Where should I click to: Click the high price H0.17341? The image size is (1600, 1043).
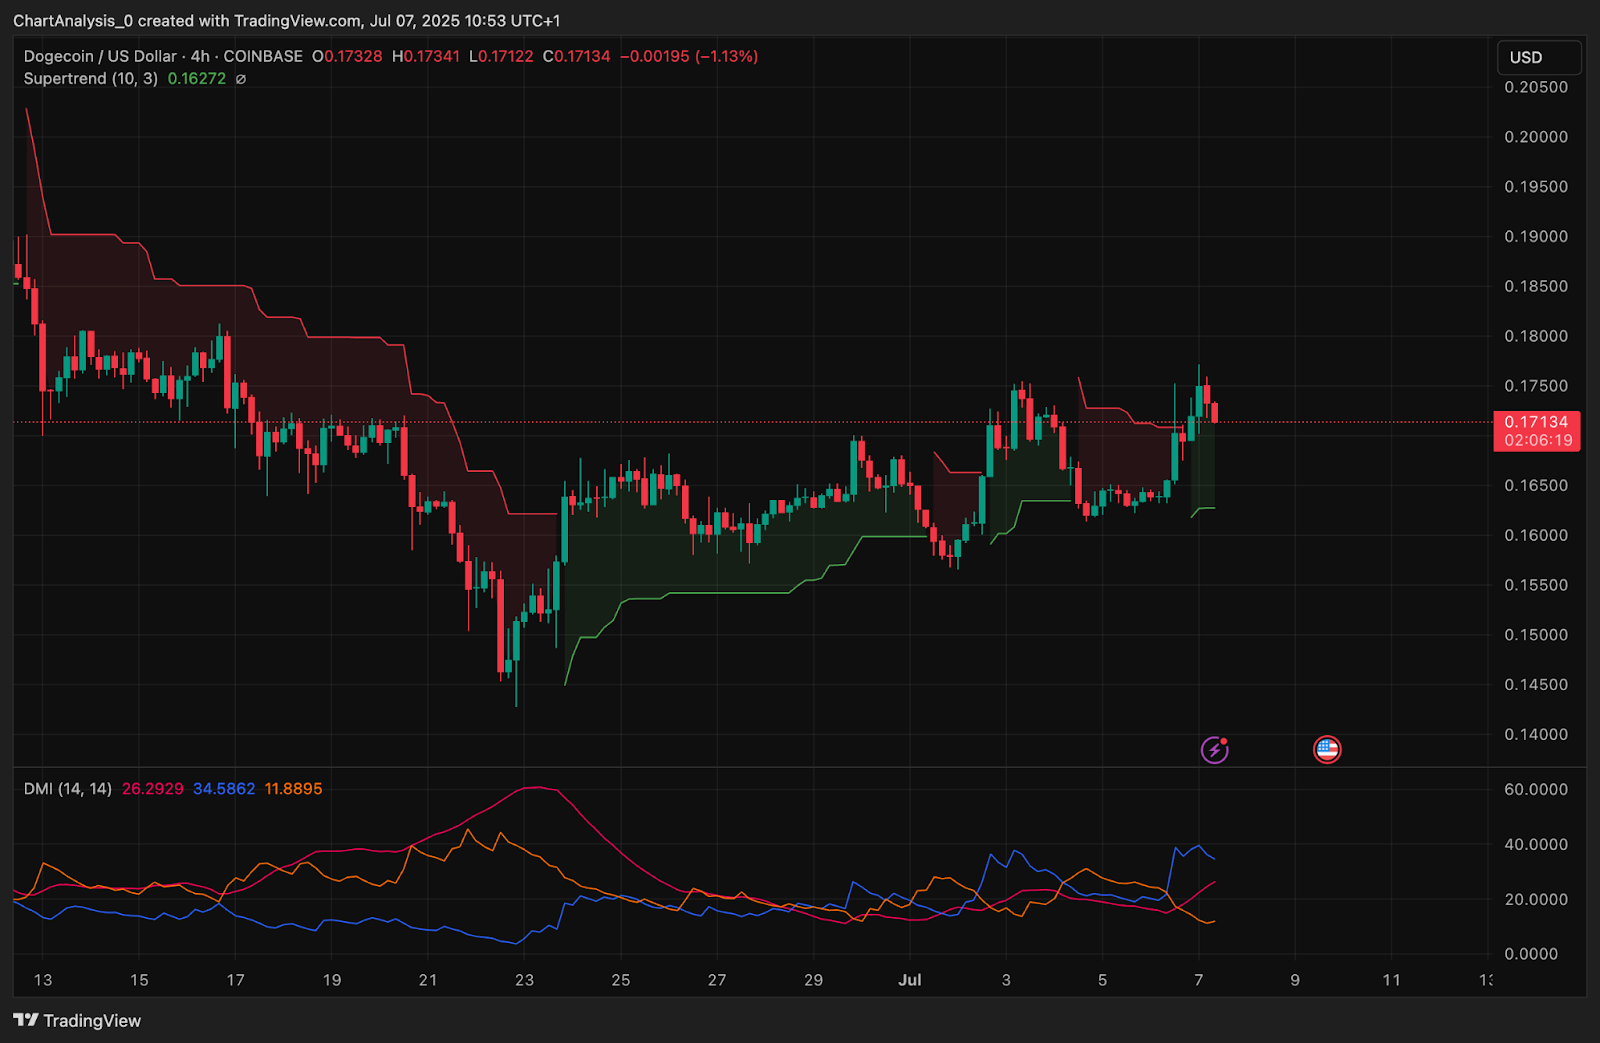point(426,56)
